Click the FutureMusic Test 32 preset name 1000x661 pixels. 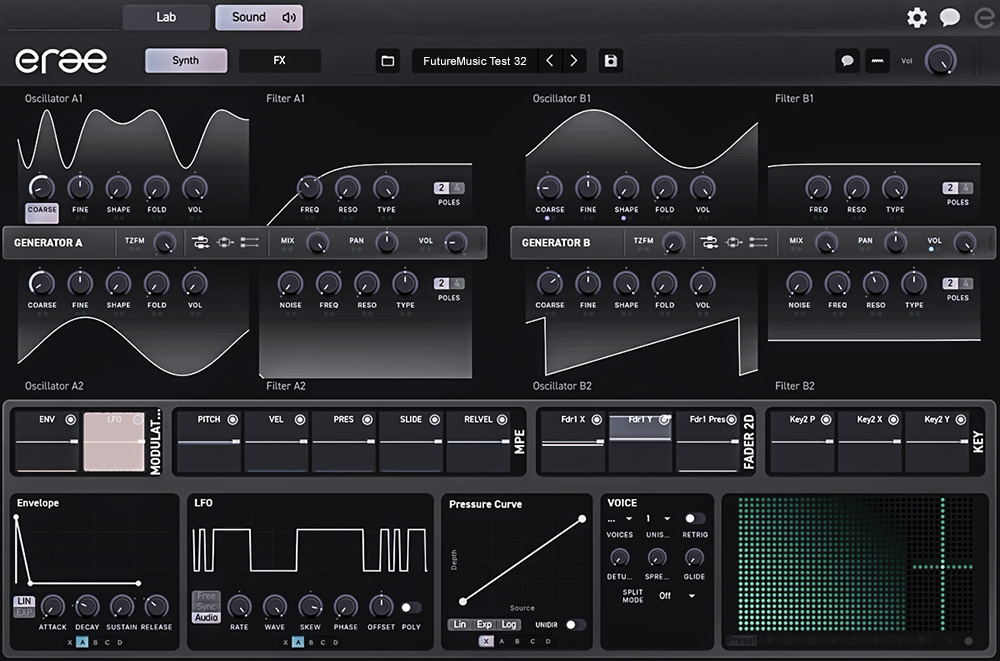pyautogui.click(x=474, y=61)
